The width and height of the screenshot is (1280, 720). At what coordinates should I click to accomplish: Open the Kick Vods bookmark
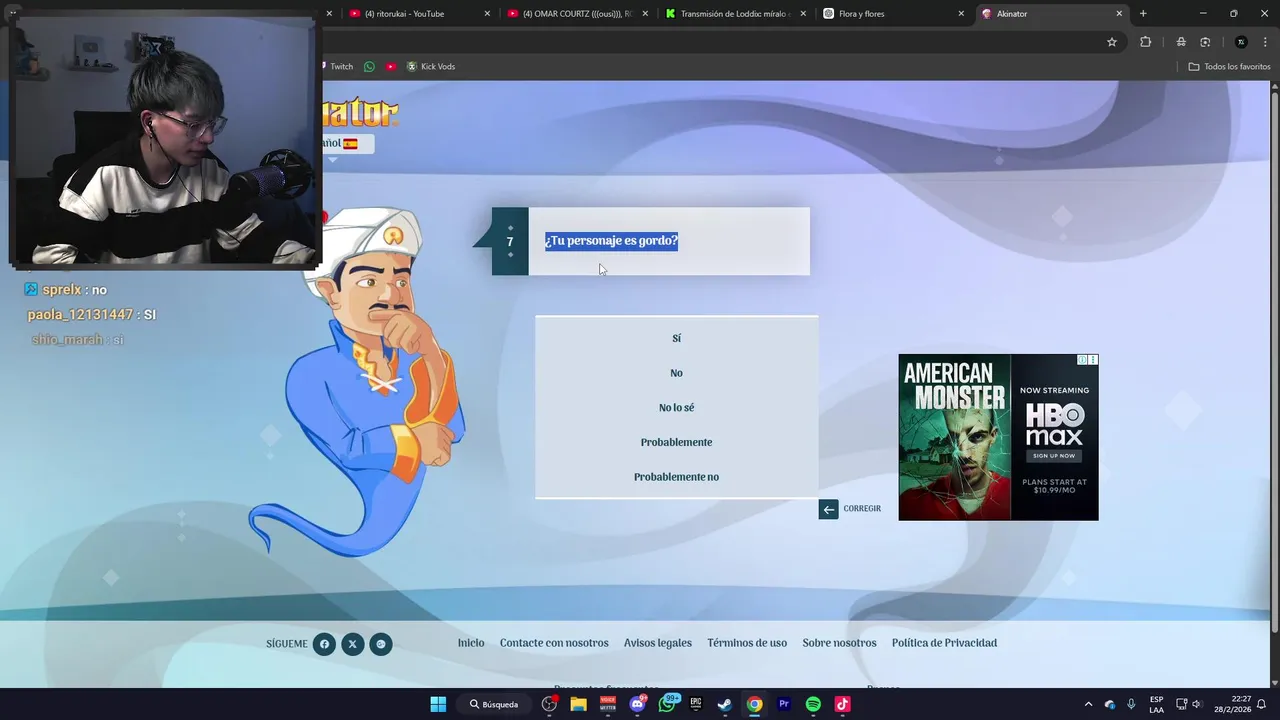(x=431, y=67)
